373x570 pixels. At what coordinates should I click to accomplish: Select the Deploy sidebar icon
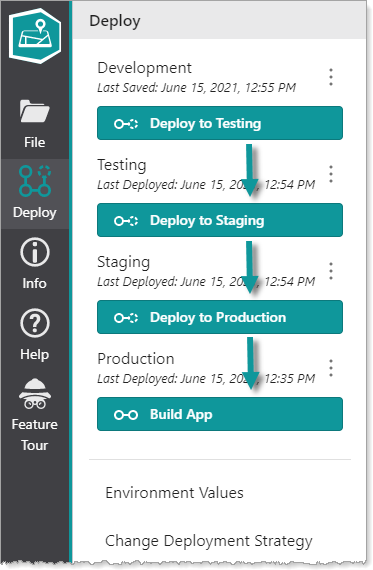[x=35, y=181]
